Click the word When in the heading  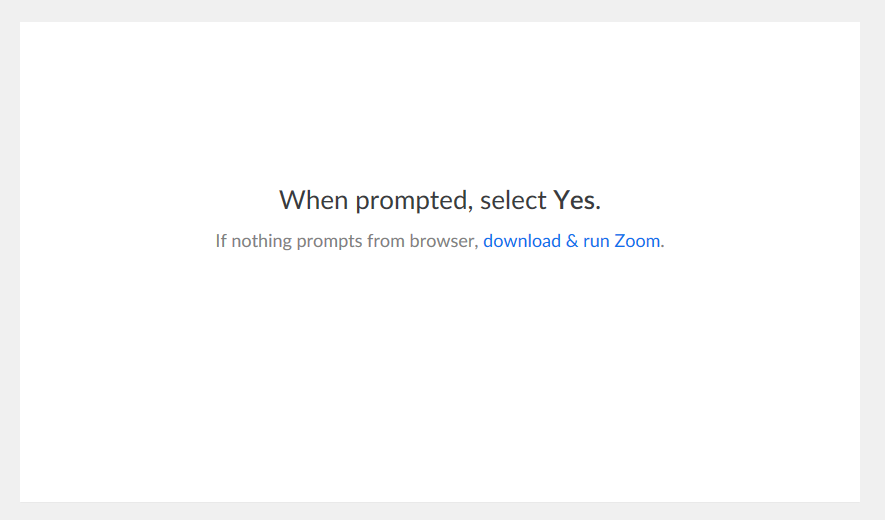point(313,200)
